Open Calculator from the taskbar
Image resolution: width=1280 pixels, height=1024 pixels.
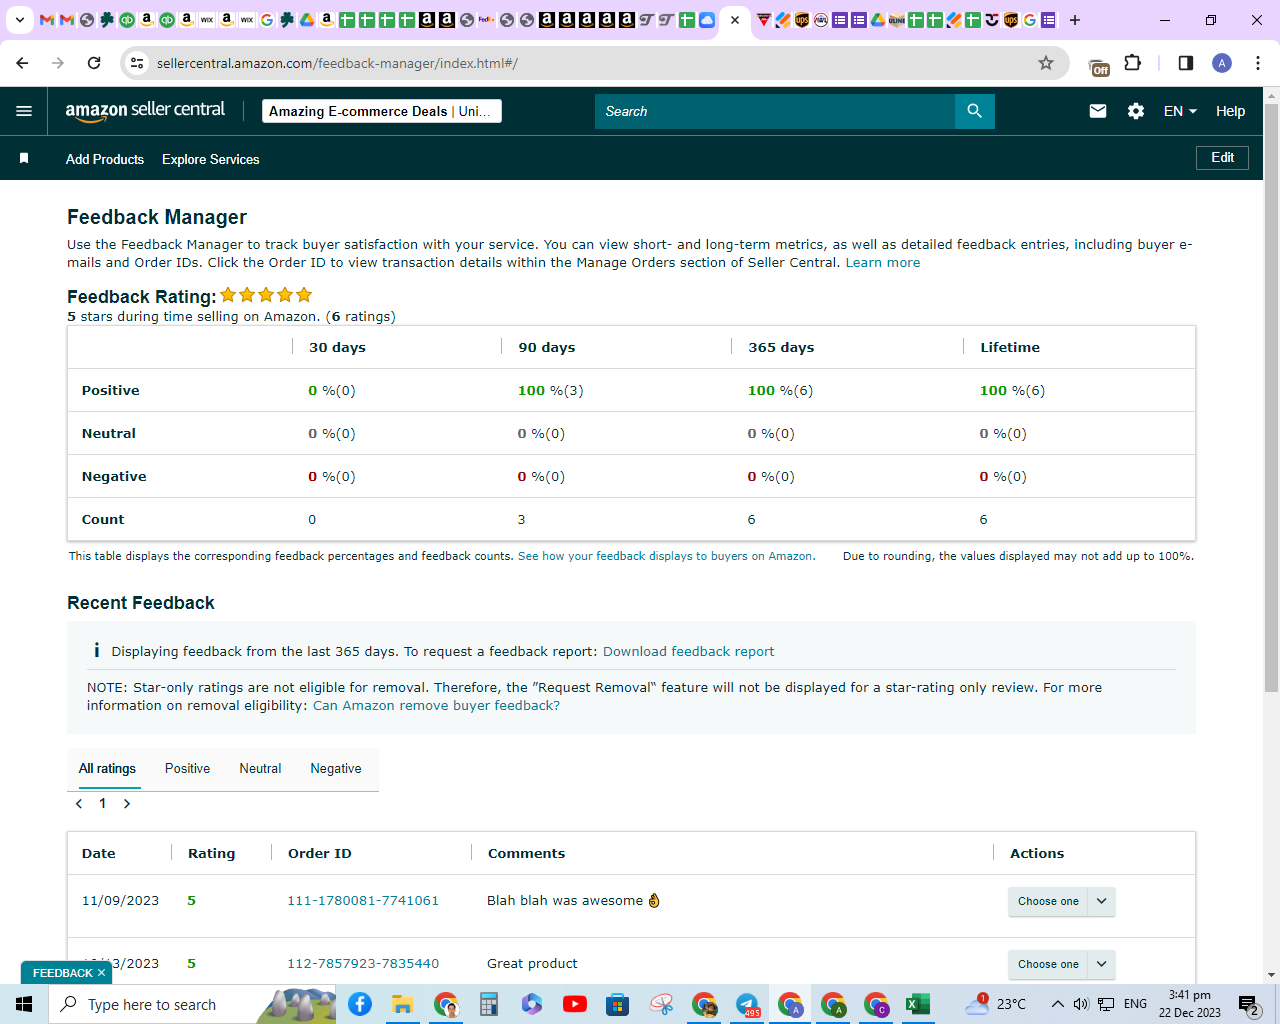(x=489, y=1004)
